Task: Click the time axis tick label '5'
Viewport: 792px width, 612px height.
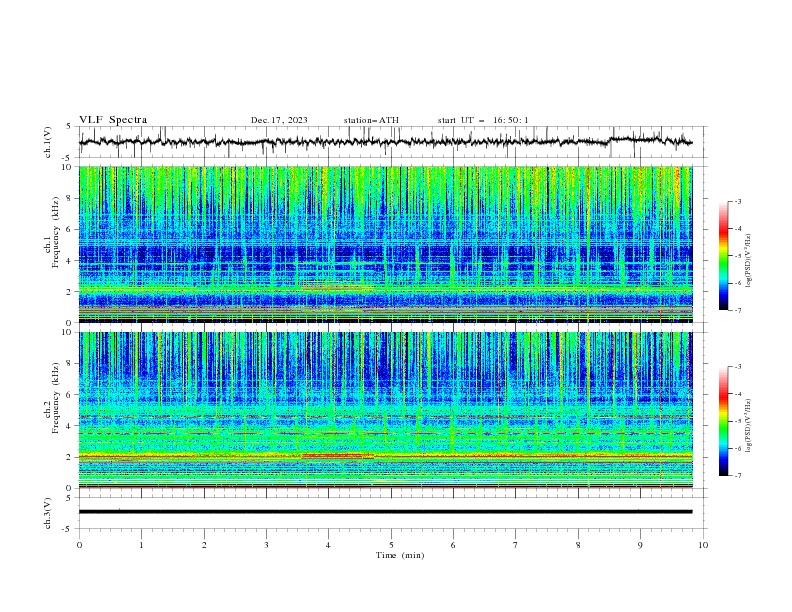Action: click(390, 545)
